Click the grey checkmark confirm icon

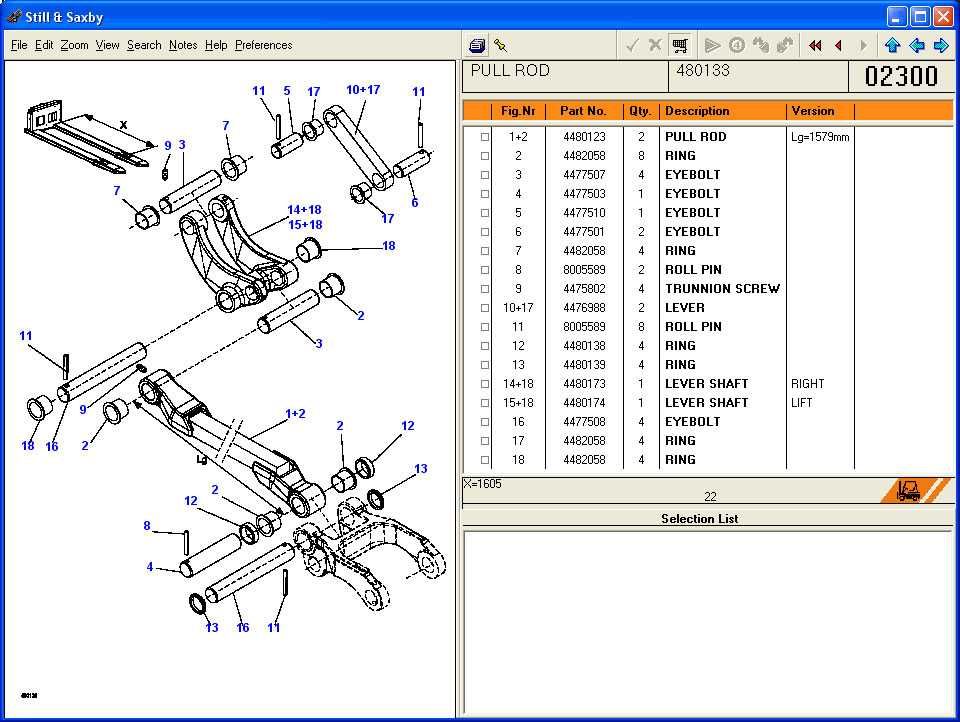coord(632,45)
